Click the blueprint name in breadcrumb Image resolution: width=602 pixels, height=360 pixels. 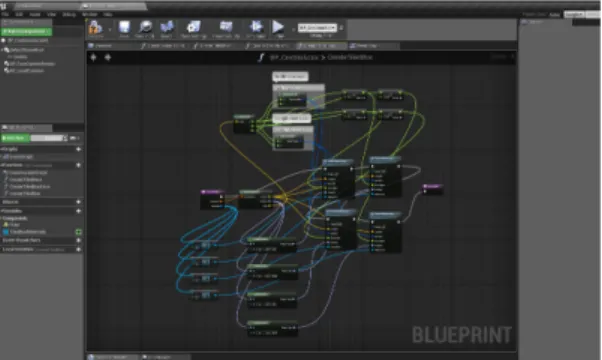[x=294, y=57]
